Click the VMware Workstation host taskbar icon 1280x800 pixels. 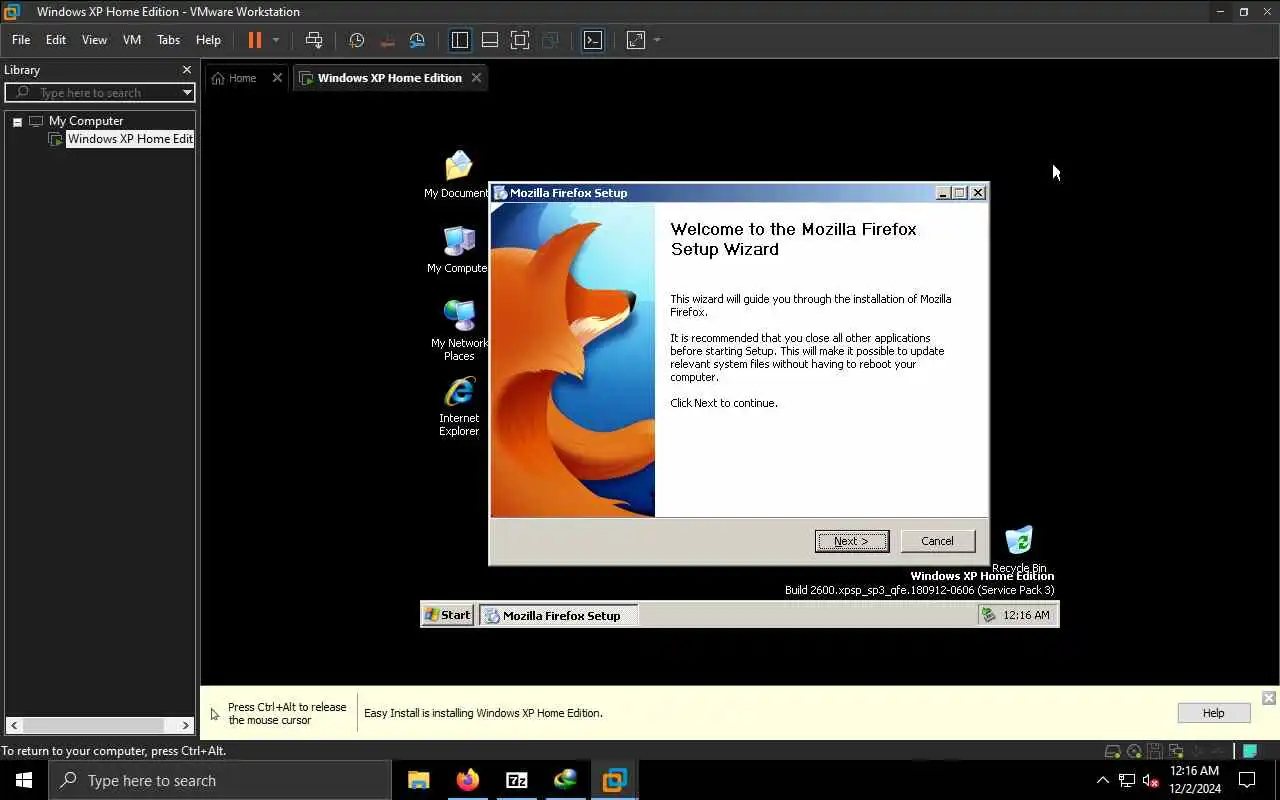614,780
